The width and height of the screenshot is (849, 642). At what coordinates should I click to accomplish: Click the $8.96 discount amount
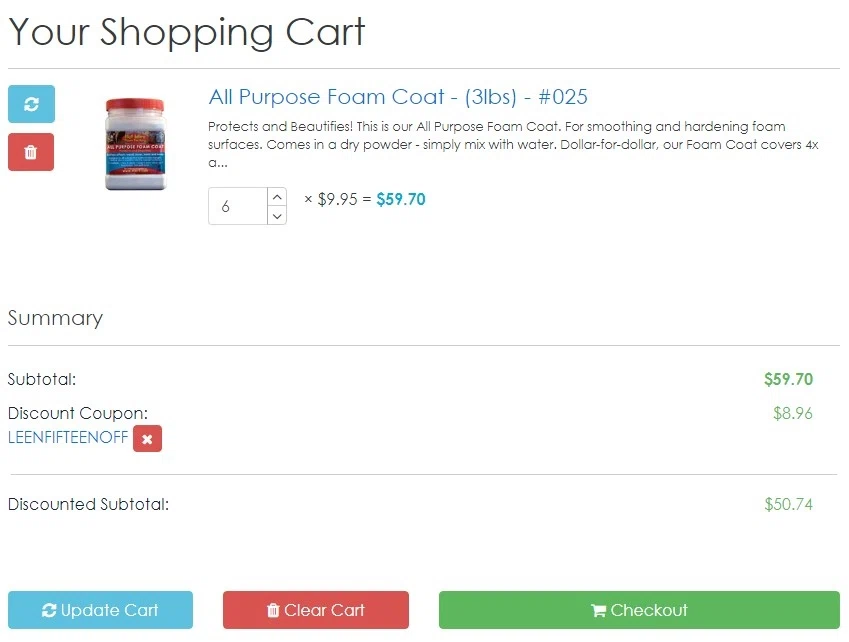[792, 412]
